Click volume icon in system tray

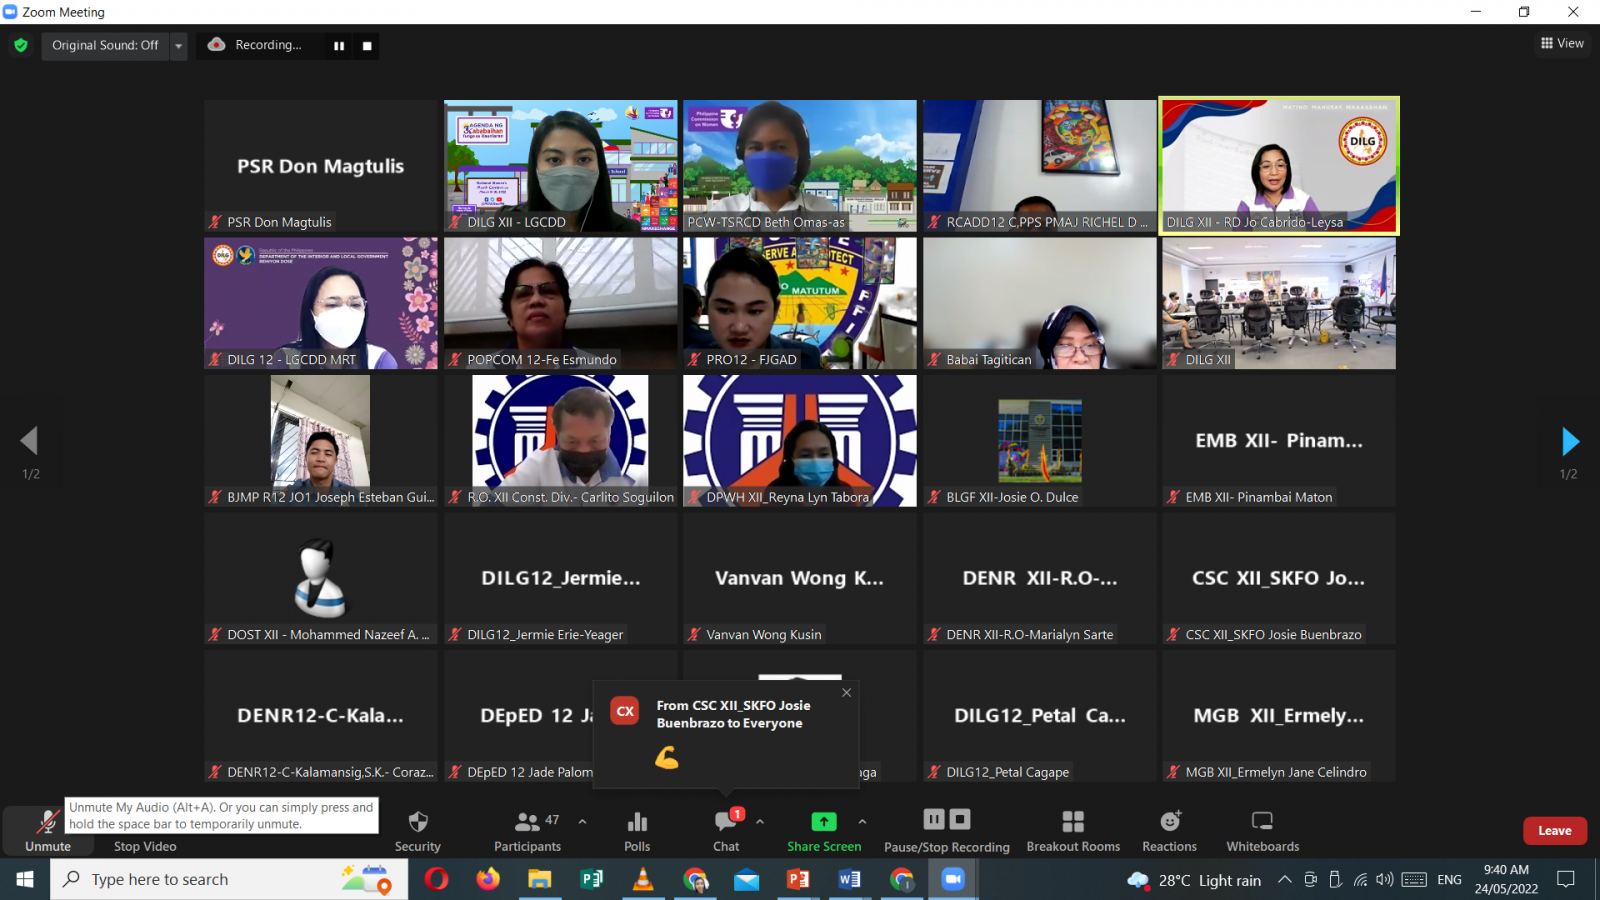[1385, 880]
